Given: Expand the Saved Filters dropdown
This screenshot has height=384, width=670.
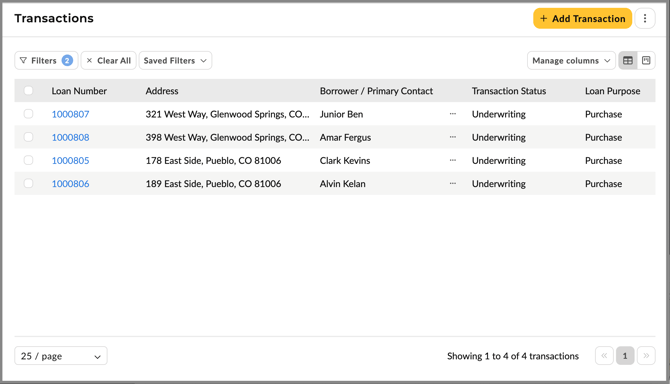Looking at the screenshot, I should (175, 61).
